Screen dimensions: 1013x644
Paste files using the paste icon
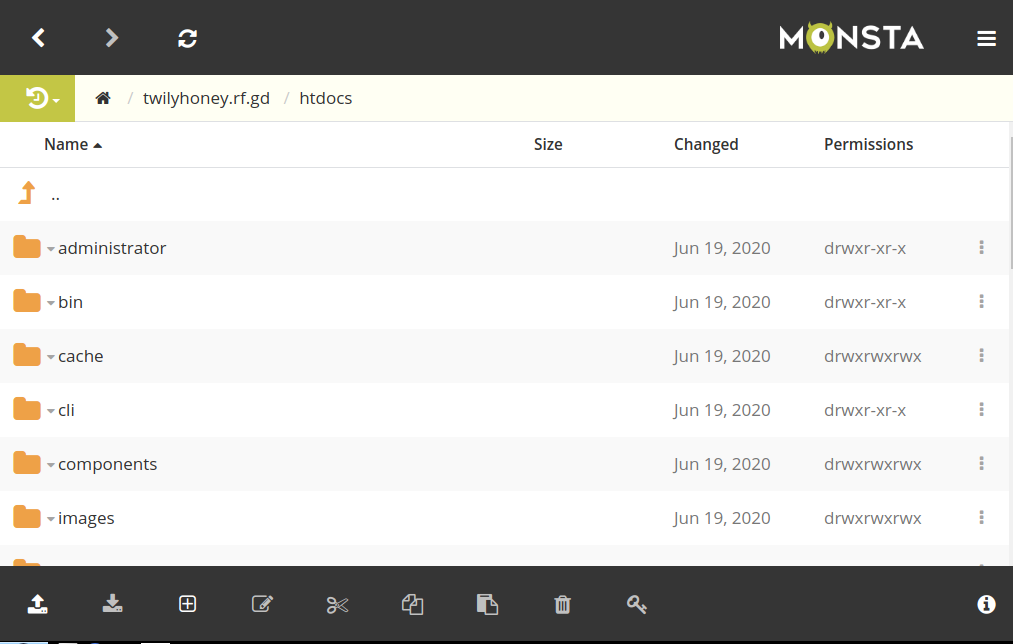click(487, 604)
